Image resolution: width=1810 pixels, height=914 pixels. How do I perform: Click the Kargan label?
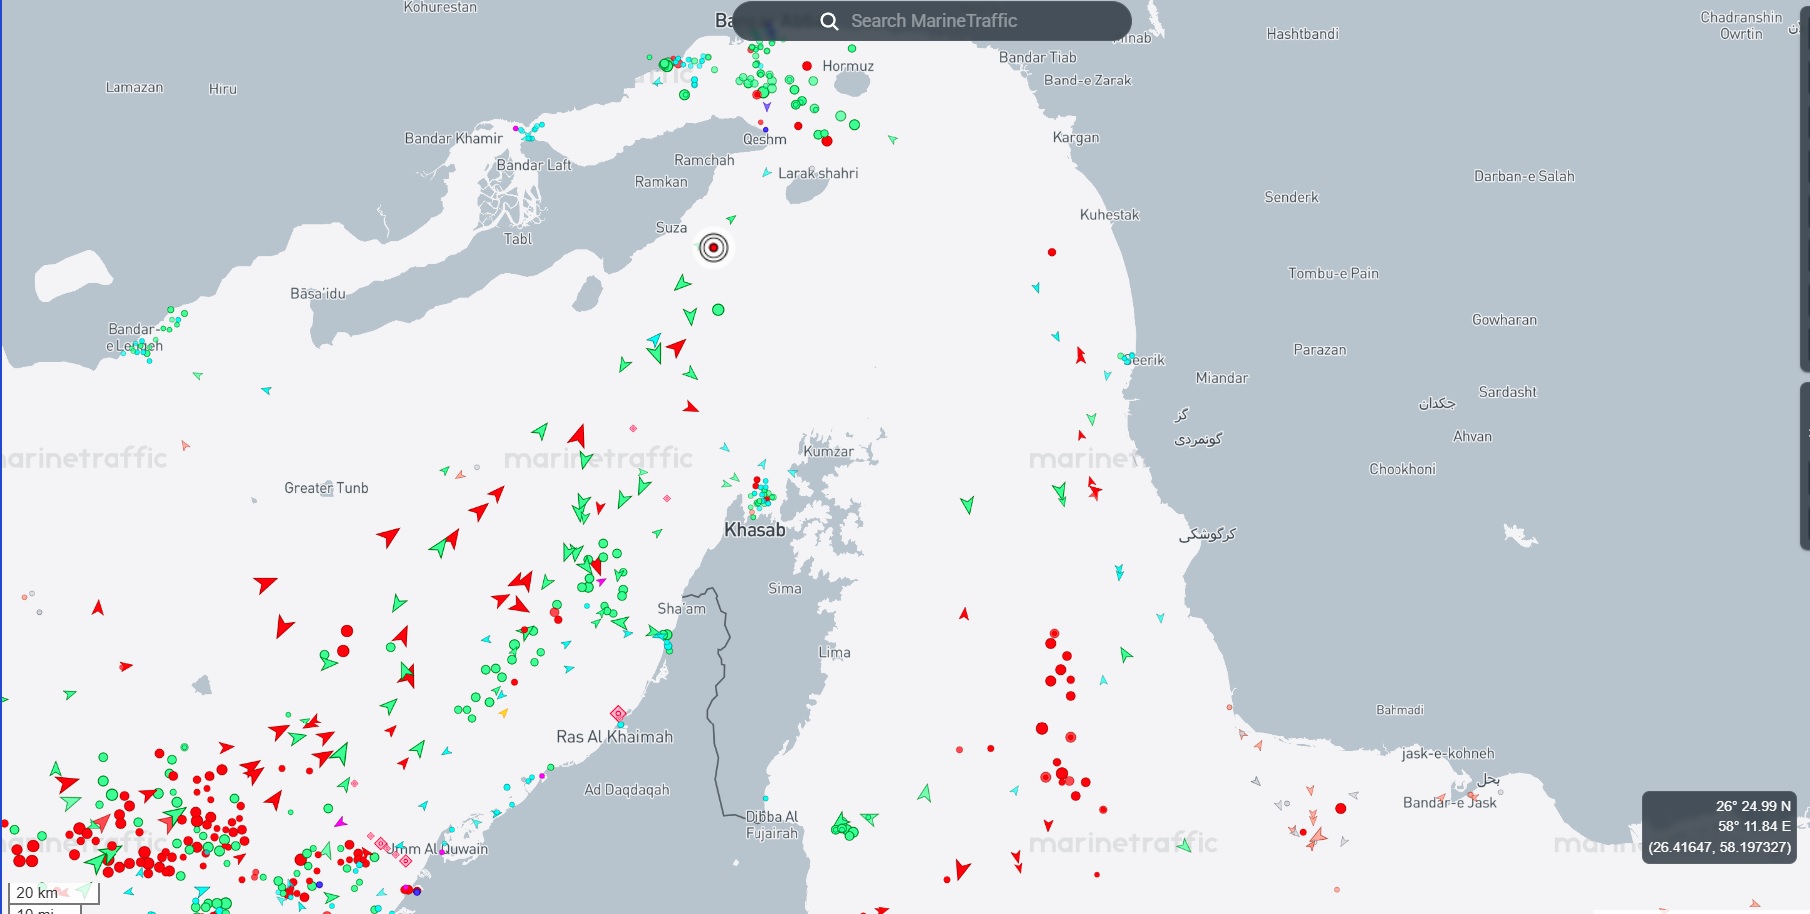pyautogui.click(x=1076, y=137)
